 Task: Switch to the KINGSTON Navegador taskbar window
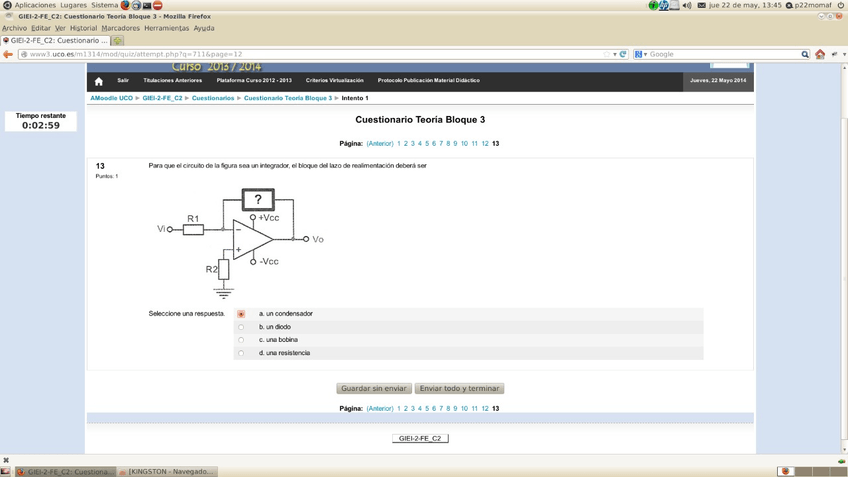click(168, 472)
